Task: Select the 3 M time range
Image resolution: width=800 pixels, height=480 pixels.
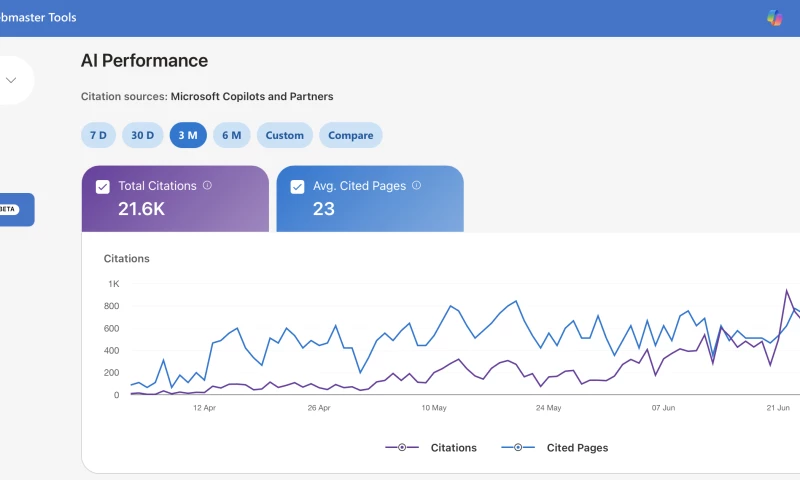Action: (188, 135)
